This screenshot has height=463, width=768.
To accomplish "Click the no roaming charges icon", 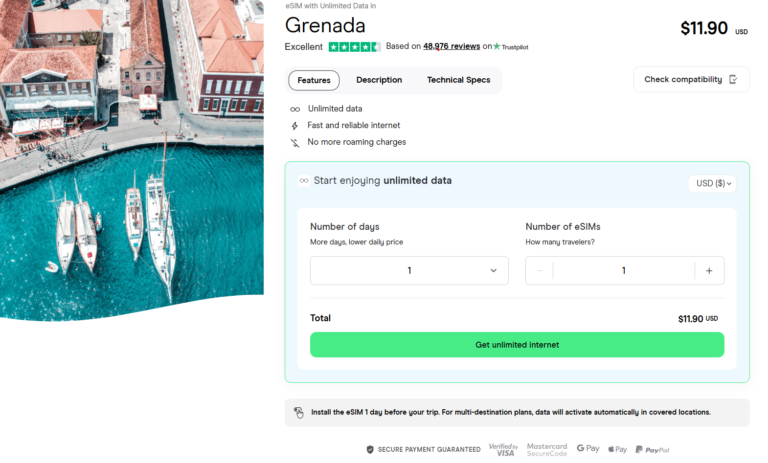I will click(x=295, y=142).
